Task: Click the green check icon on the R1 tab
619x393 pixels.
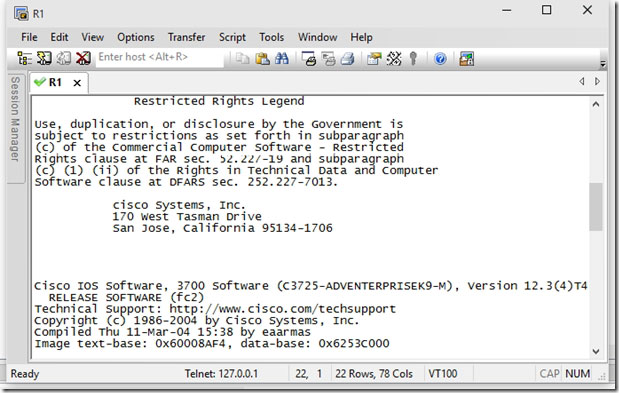Action: tap(40, 82)
